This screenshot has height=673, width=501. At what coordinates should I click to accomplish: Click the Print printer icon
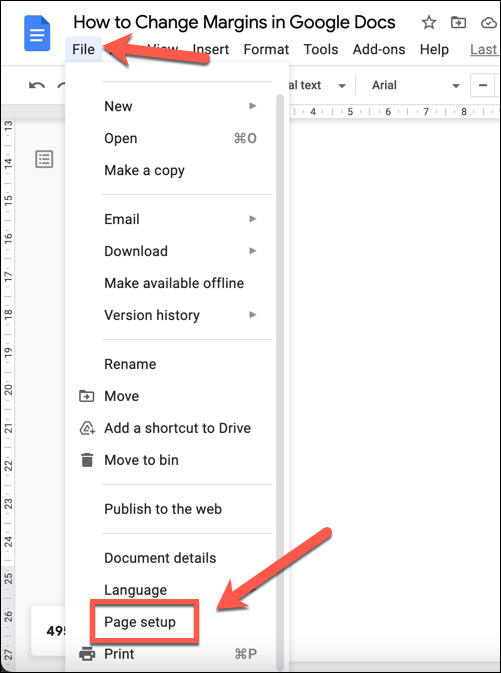87,654
